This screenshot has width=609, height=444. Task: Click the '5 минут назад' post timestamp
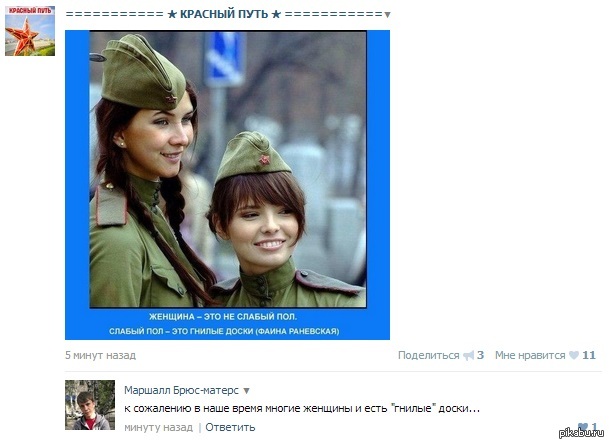101,355
